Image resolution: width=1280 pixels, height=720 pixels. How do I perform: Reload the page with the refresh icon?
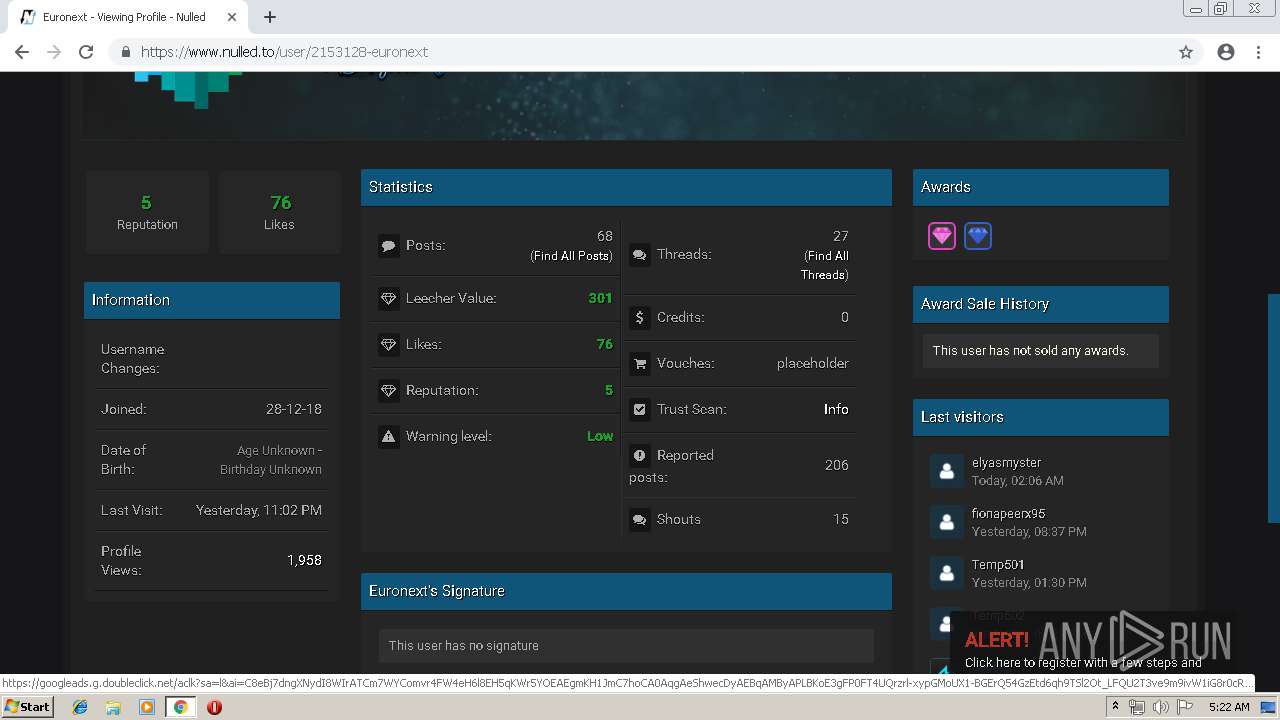[86, 52]
